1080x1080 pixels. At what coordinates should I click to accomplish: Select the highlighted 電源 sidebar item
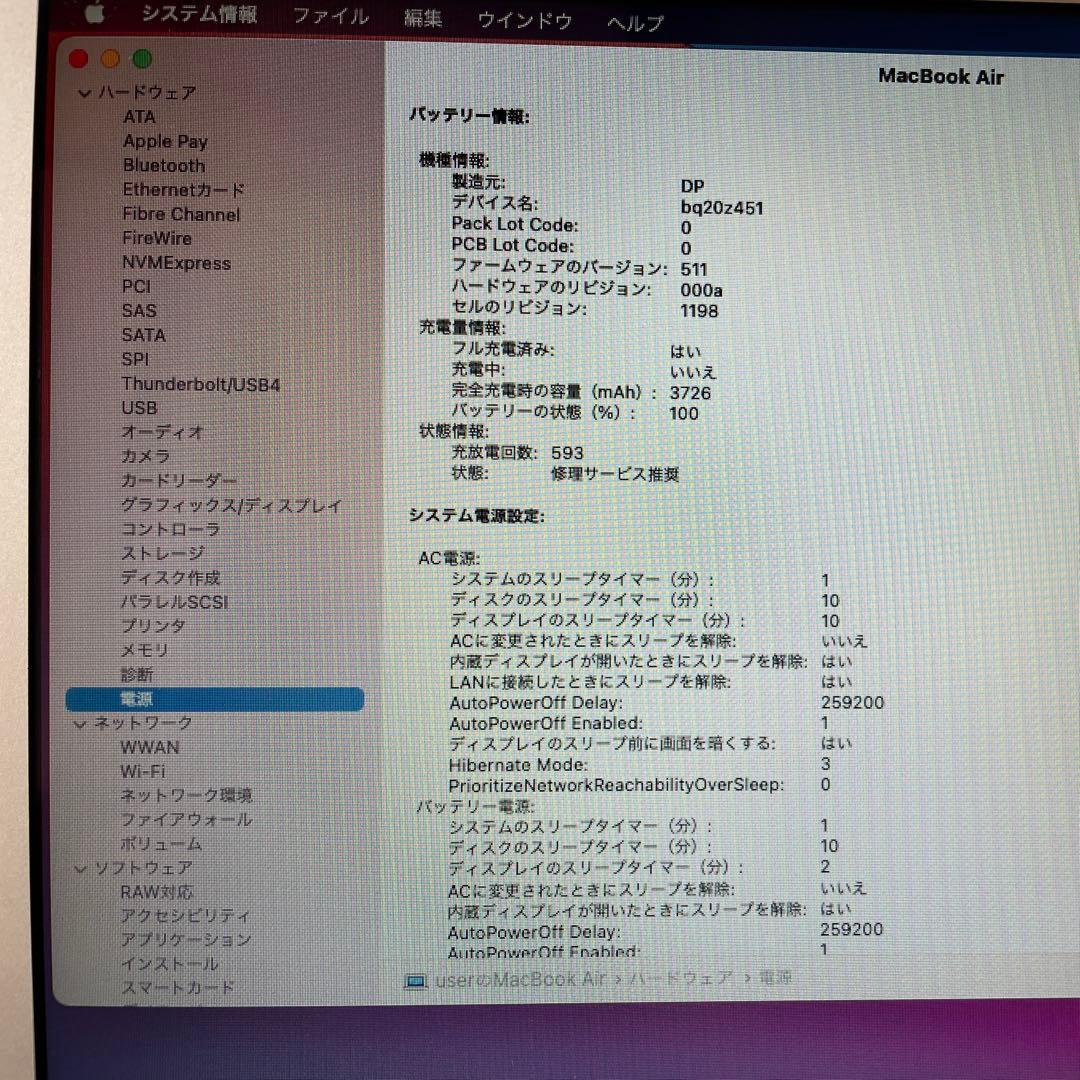pos(215,699)
